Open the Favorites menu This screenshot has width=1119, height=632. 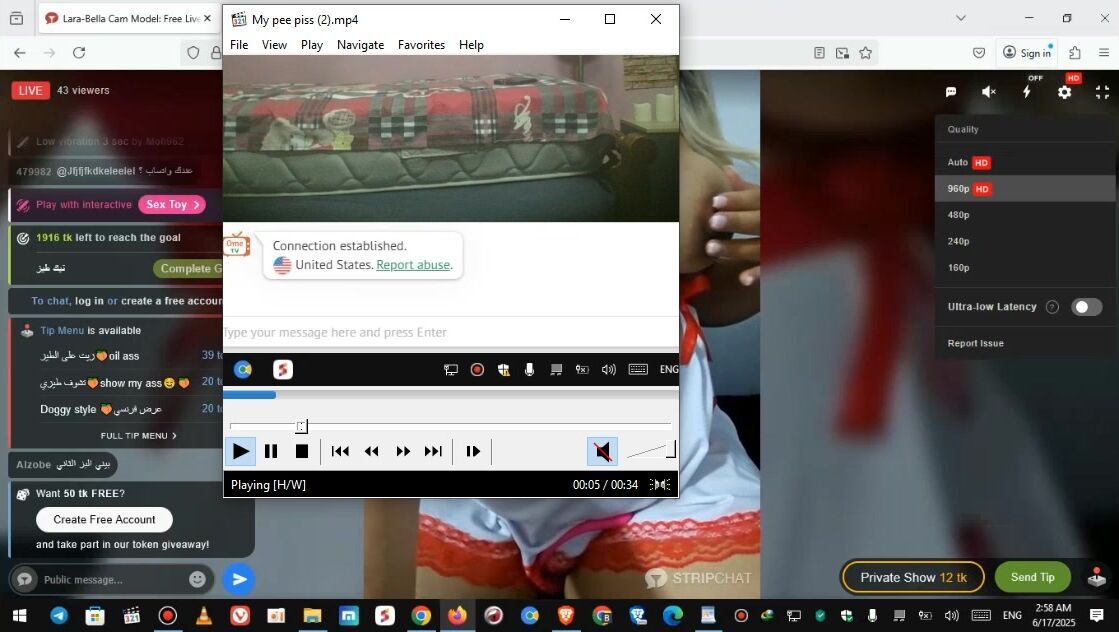pos(421,45)
